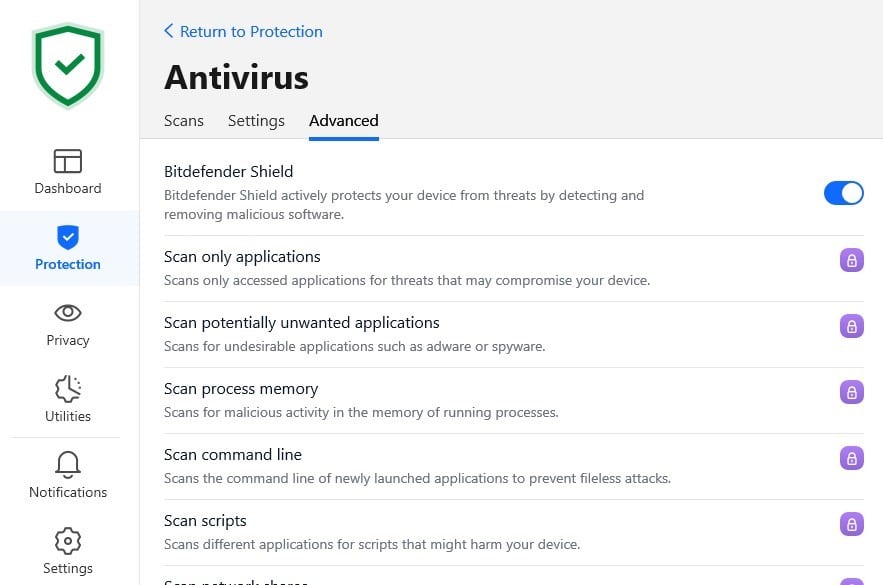
Task: Select the Advanced tab
Action: [x=343, y=120]
